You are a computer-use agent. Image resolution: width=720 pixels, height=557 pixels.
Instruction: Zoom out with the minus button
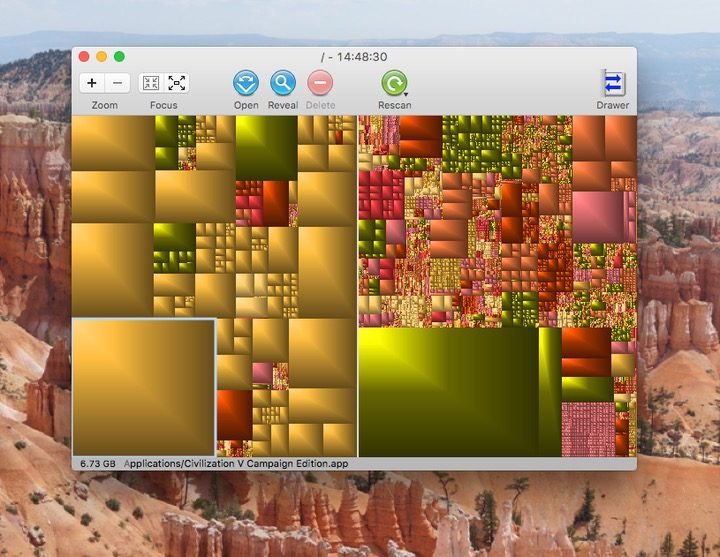click(117, 83)
